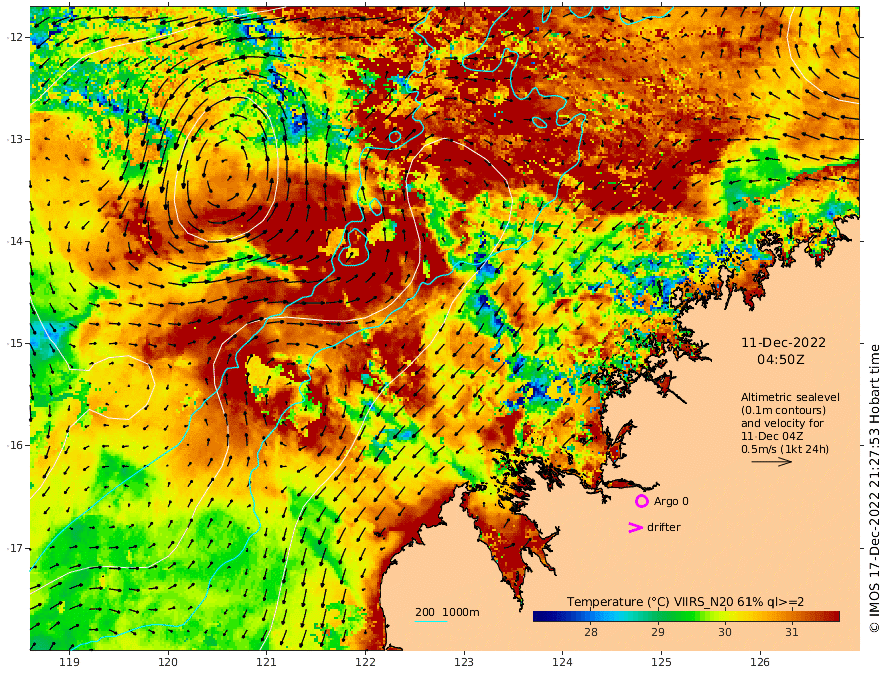The width and height of the screenshot is (880, 680).
Task: Click longitude axis label '123'
Action: tap(464, 663)
